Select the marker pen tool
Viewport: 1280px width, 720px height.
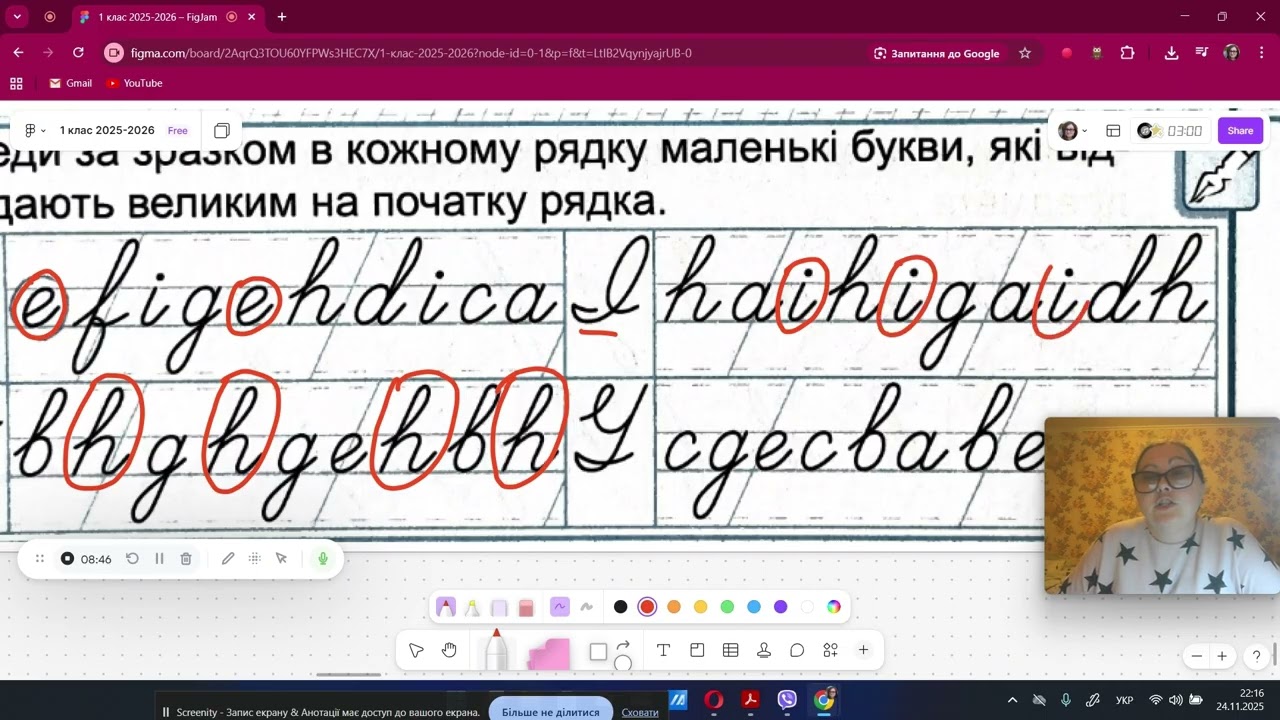point(446,607)
